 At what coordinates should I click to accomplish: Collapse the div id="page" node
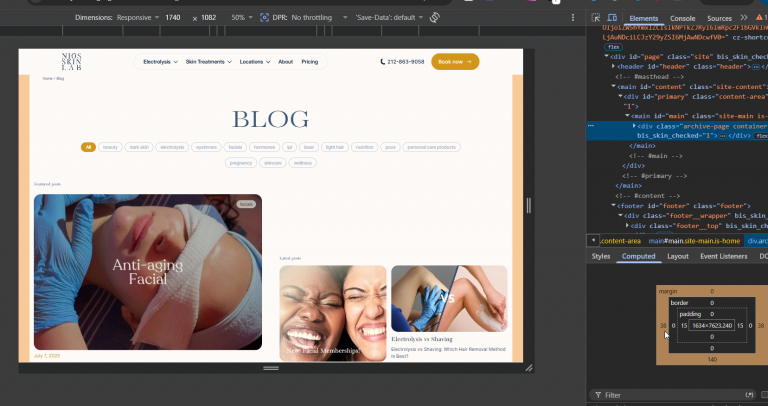coord(606,57)
